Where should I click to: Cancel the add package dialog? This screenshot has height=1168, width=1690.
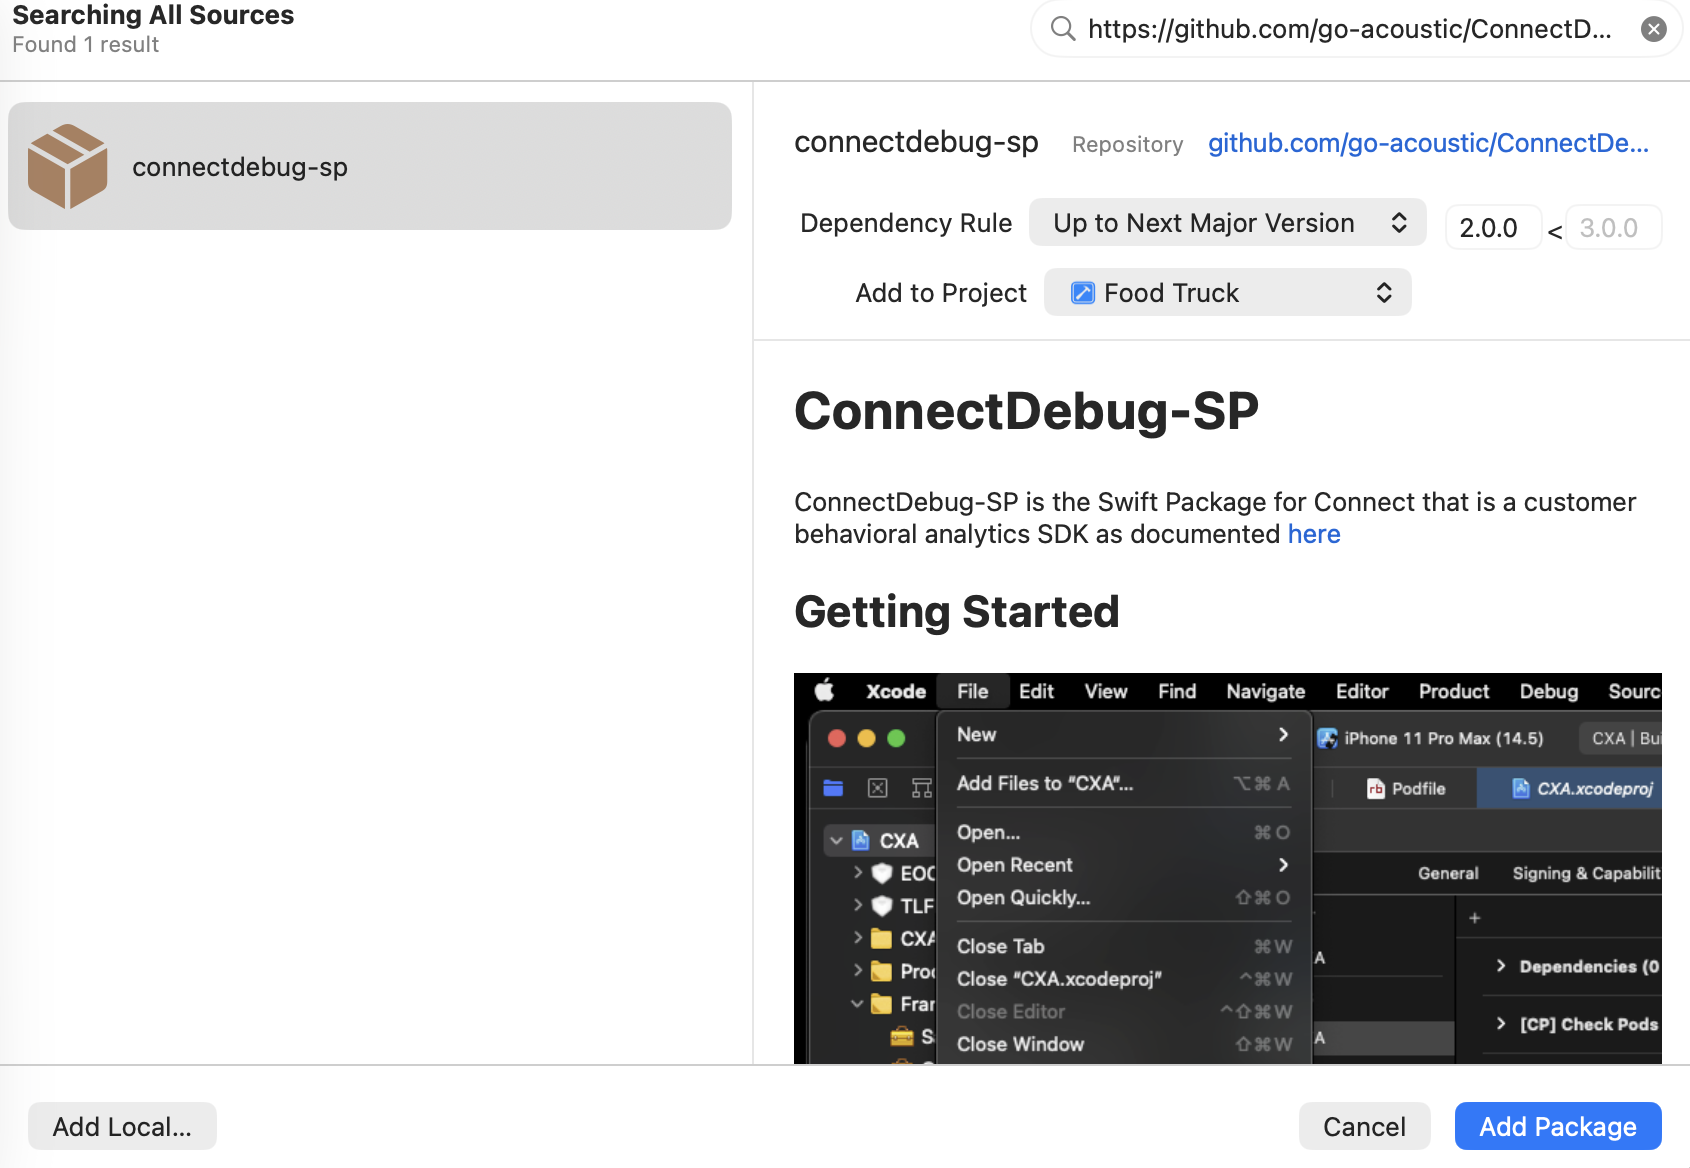pyautogui.click(x=1364, y=1126)
